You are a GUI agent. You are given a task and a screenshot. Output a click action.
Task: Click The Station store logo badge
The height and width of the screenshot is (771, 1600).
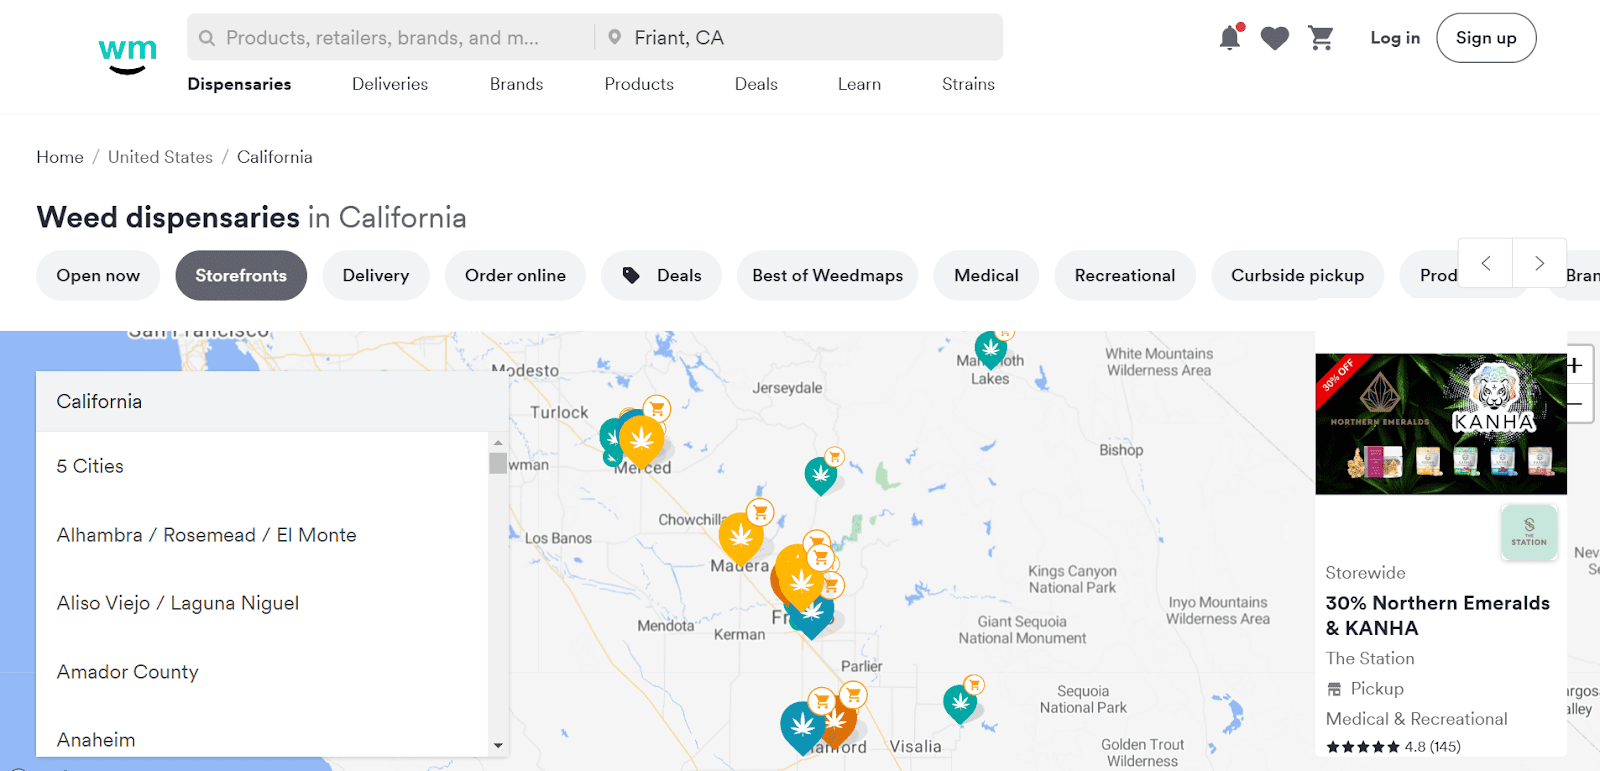coord(1528,532)
